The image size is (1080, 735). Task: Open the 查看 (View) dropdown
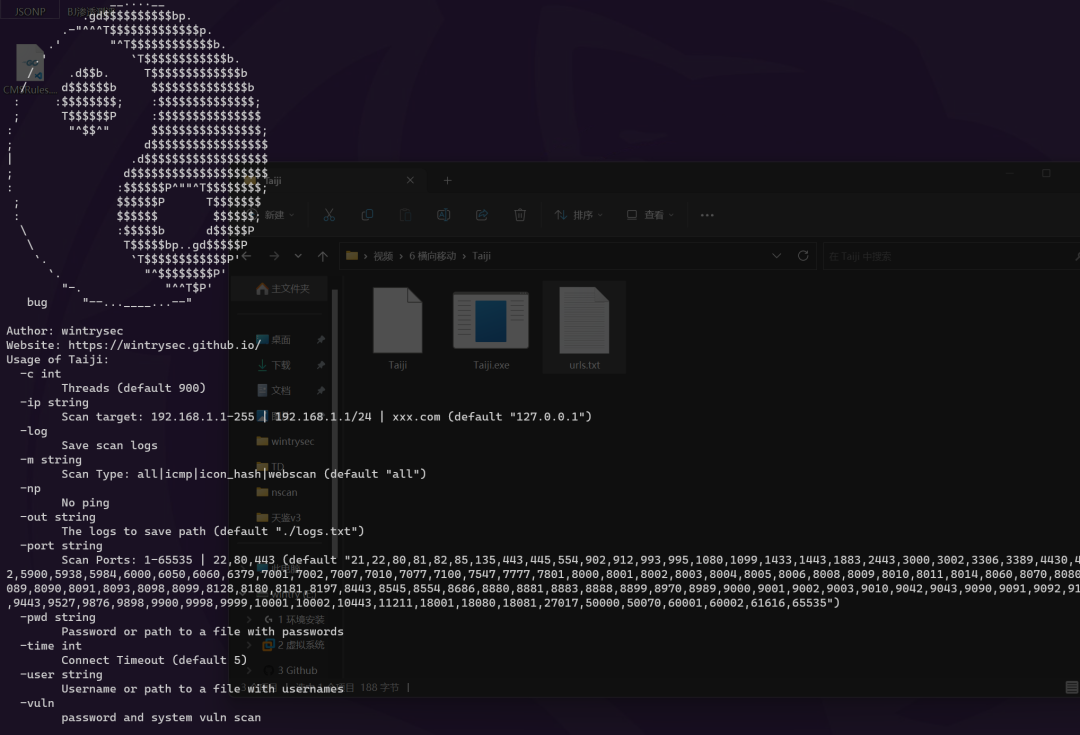pos(650,215)
